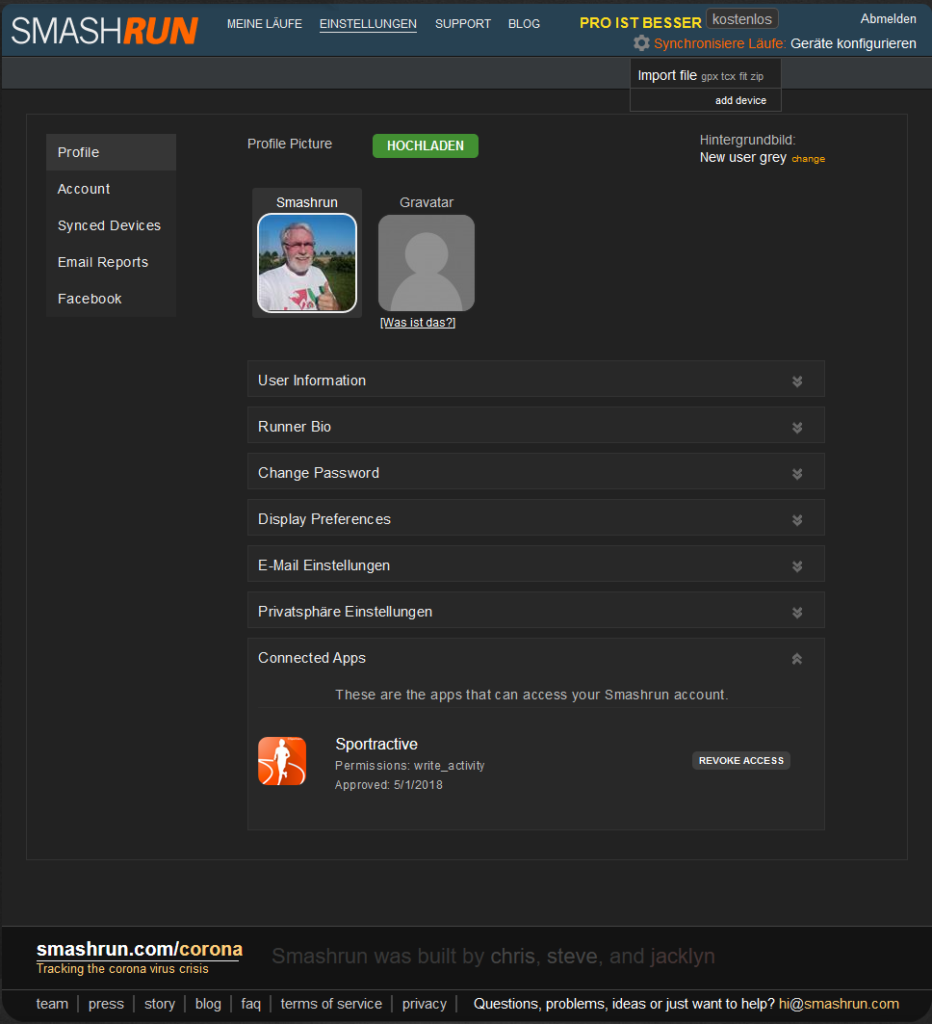Click the Smashrun logo

(105, 30)
